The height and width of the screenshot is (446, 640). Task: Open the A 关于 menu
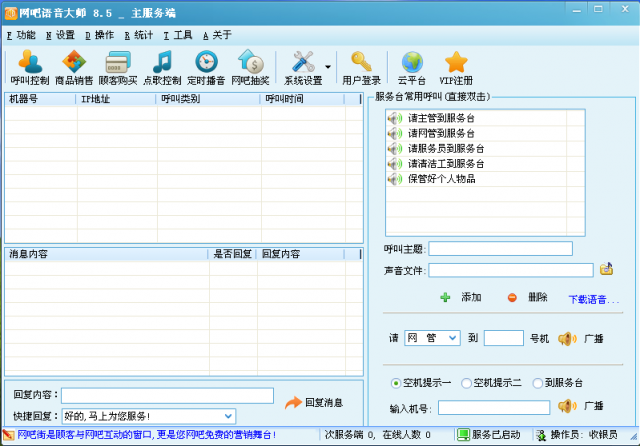[x=217, y=35]
